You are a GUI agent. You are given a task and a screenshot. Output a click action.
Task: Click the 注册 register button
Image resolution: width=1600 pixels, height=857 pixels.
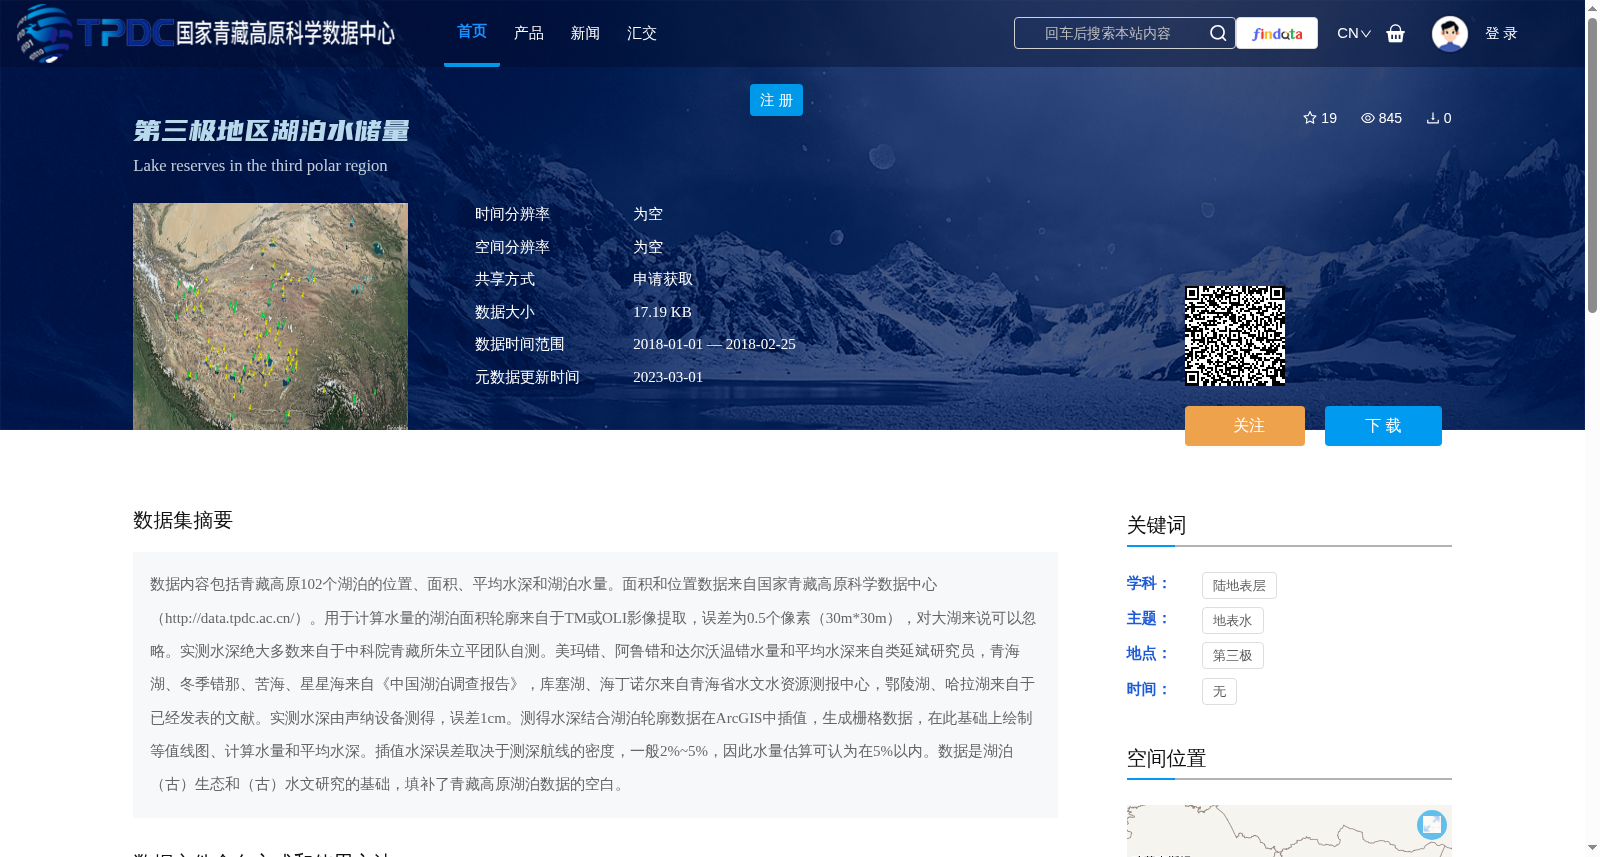pyautogui.click(x=776, y=100)
